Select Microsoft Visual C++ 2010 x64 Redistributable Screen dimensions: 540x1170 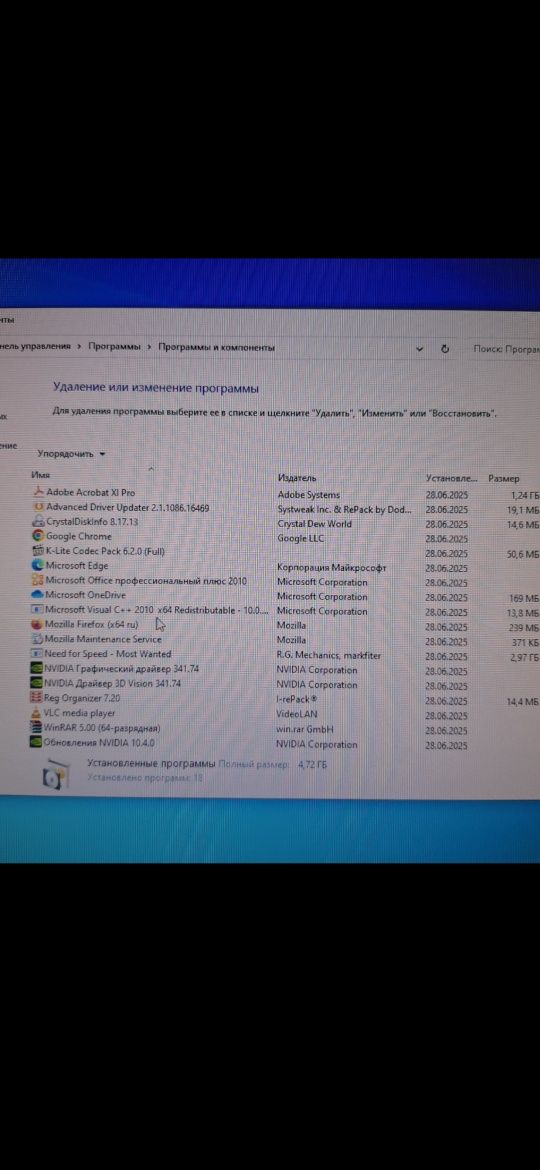(157, 610)
